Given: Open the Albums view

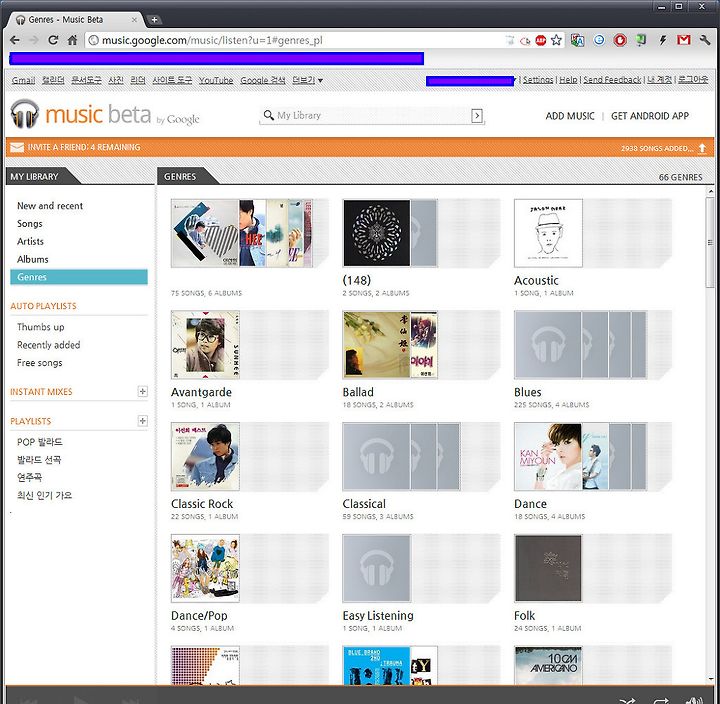Looking at the screenshot, I should [33, 259].
